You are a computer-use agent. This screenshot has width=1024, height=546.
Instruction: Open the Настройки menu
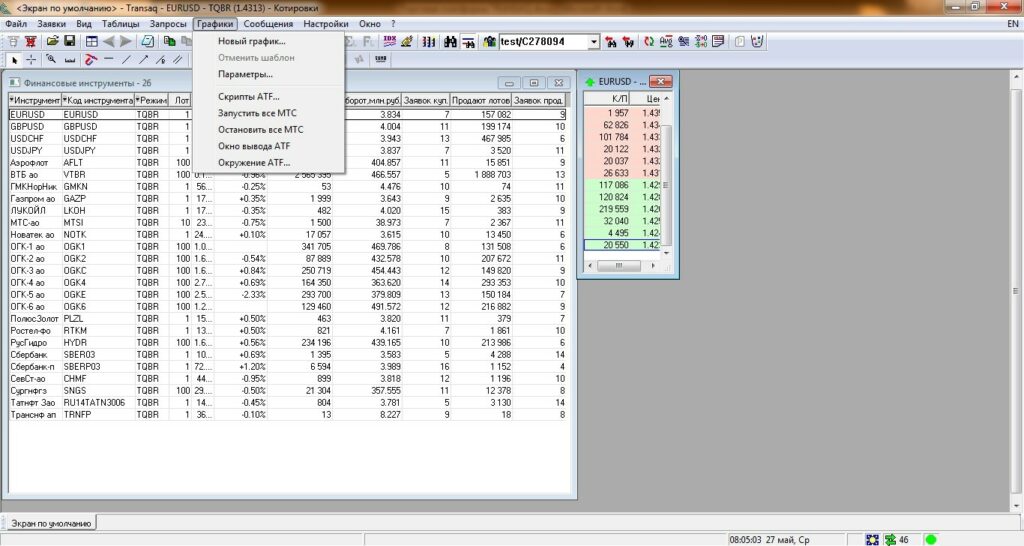[x=326, y=23]
